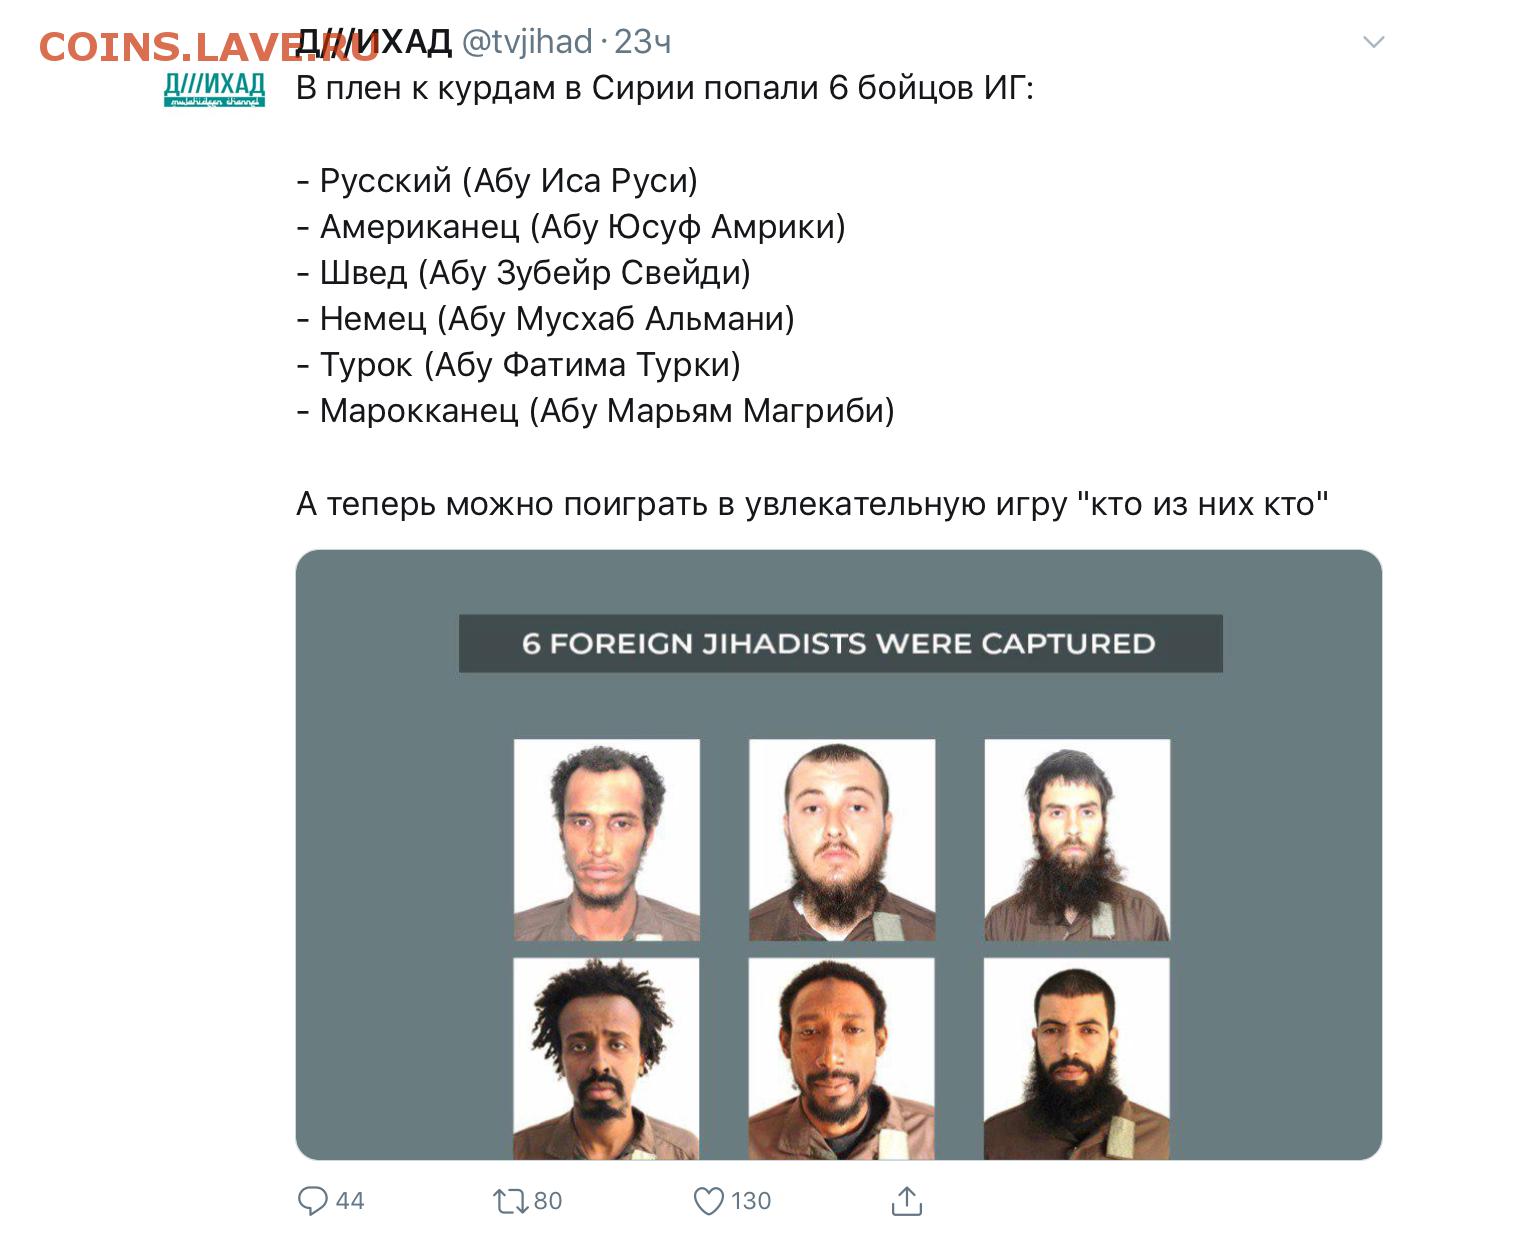Click the top-middle mugshot photo
This screenshot has width=1536, height=1239.
pos(842,839)
